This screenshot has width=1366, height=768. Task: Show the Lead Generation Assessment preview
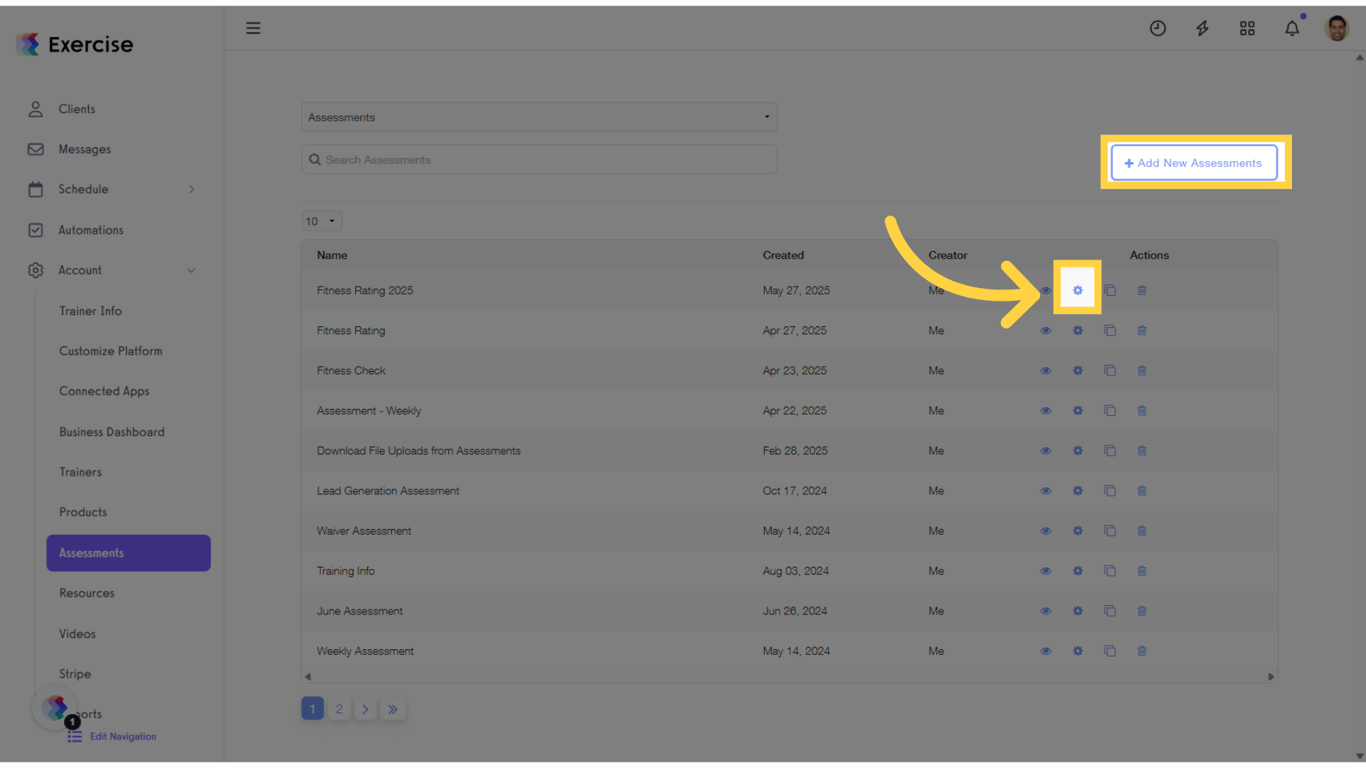pyautogui.click(x=1046, y=490)
